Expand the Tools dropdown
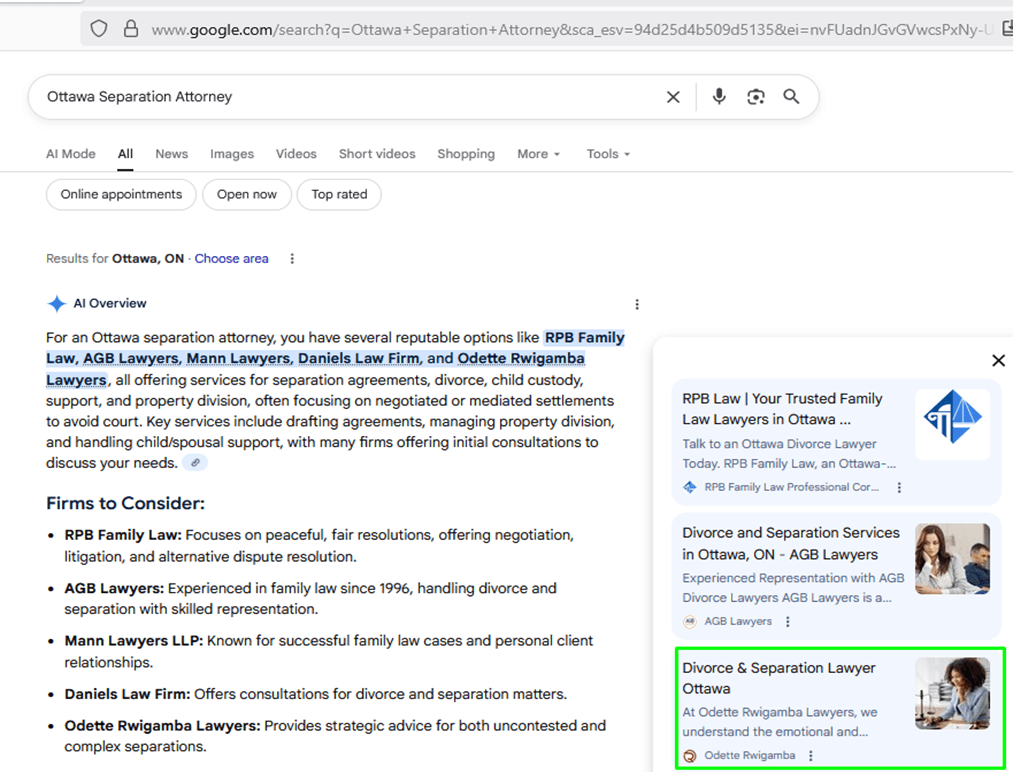Viewport: 1013px width, 772px height. coord(608,154)
